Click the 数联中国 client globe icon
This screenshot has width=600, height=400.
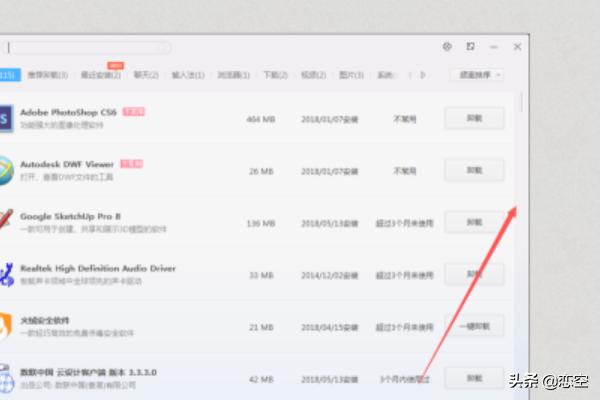pos(6,377)
